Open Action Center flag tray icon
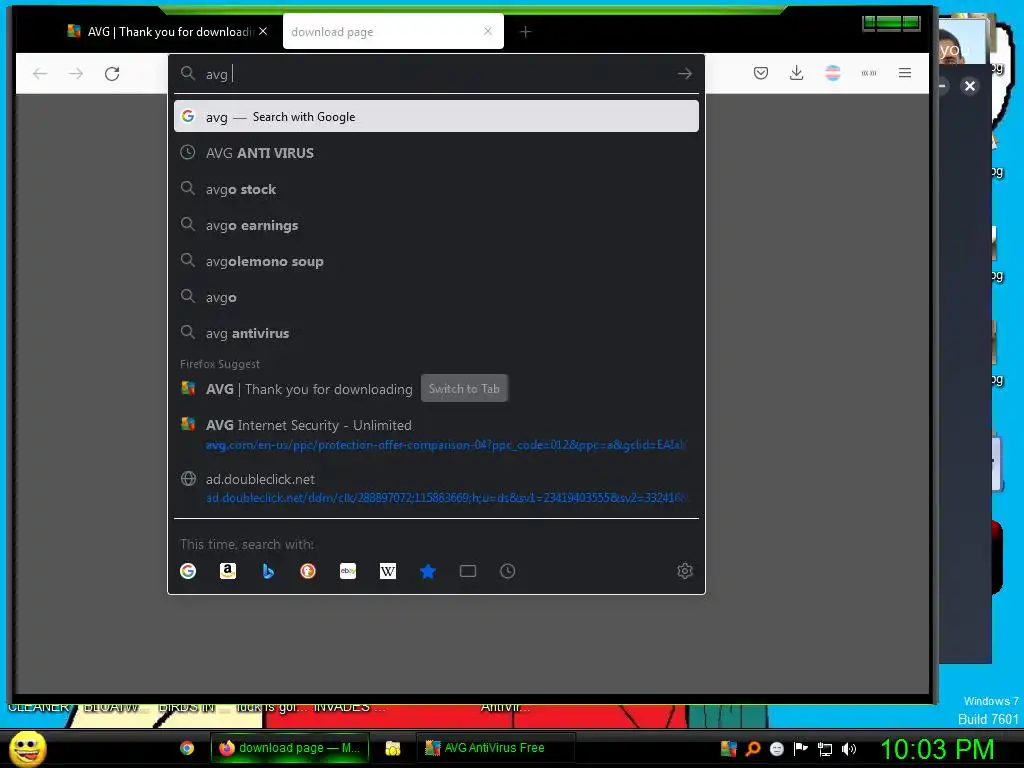The image size is (1024, 768). click(801, 749)
